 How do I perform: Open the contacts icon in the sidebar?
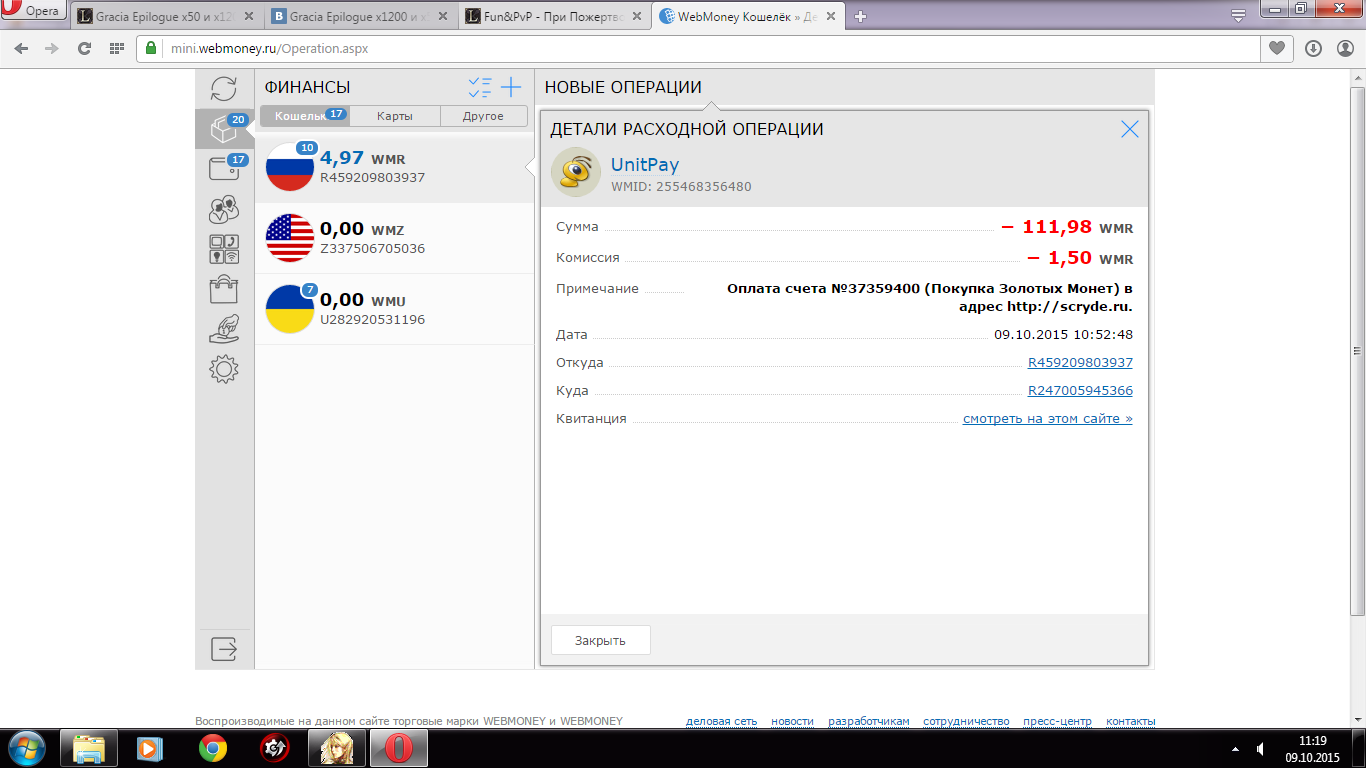coord(224,209)
